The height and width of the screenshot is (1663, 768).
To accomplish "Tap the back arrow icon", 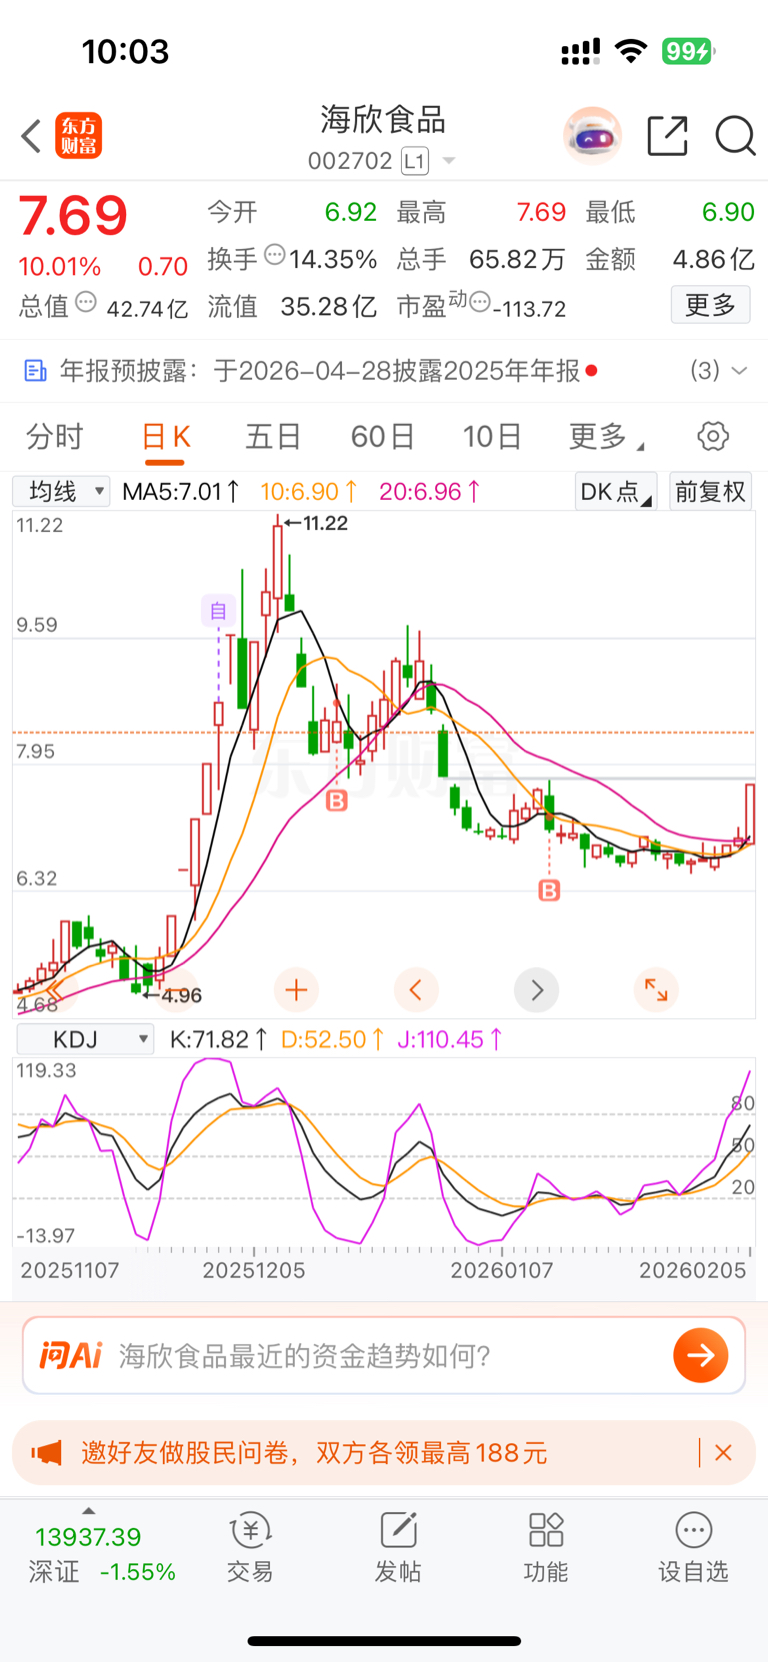I will (x=31, y=136).
